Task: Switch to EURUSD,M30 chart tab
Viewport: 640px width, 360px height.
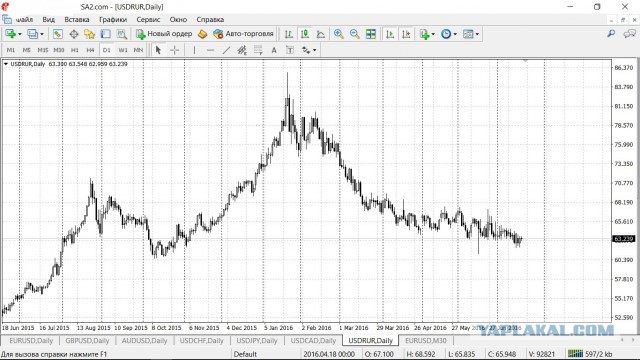Action: tap(426, 340)
